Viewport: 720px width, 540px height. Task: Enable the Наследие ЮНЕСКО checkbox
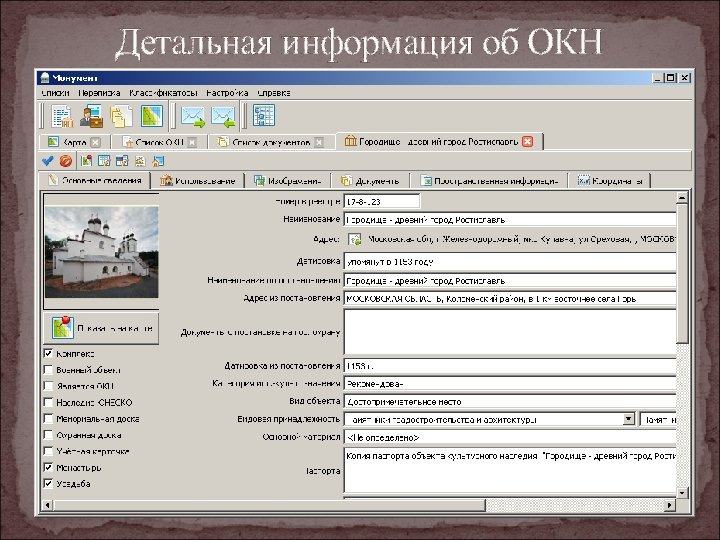pyautogui.click(x=48, y=402)
